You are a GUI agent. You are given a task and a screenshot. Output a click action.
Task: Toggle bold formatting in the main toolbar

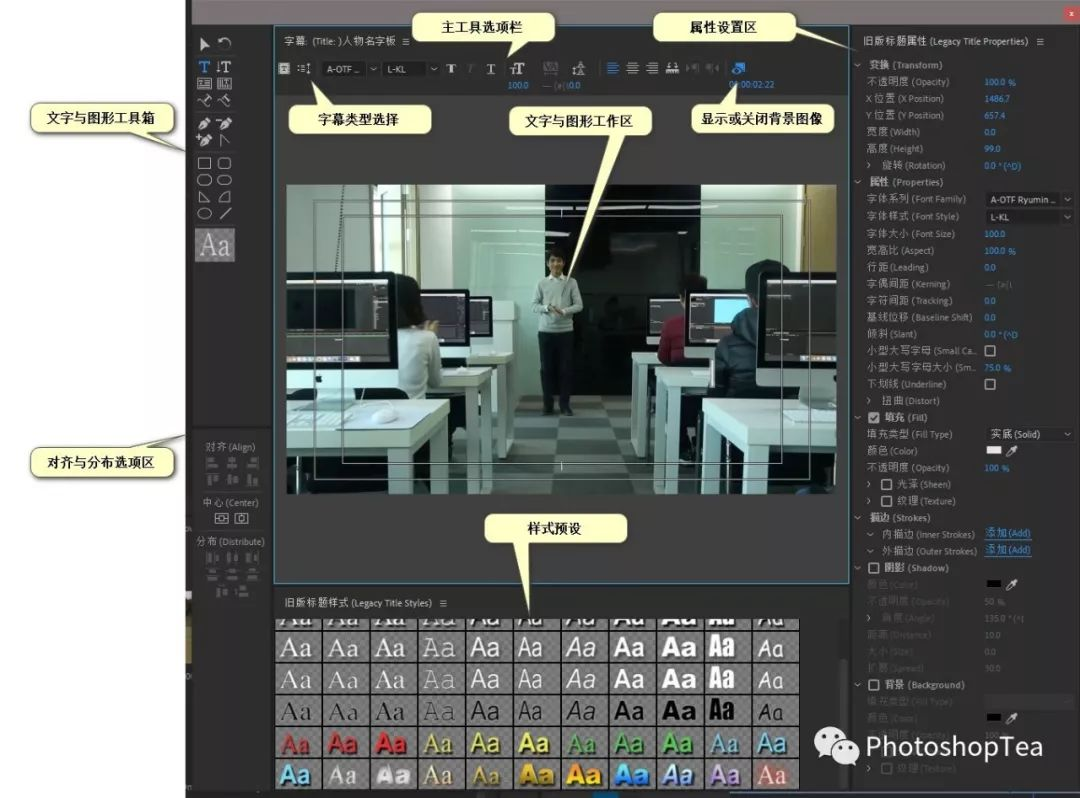[x=451, y=69]
